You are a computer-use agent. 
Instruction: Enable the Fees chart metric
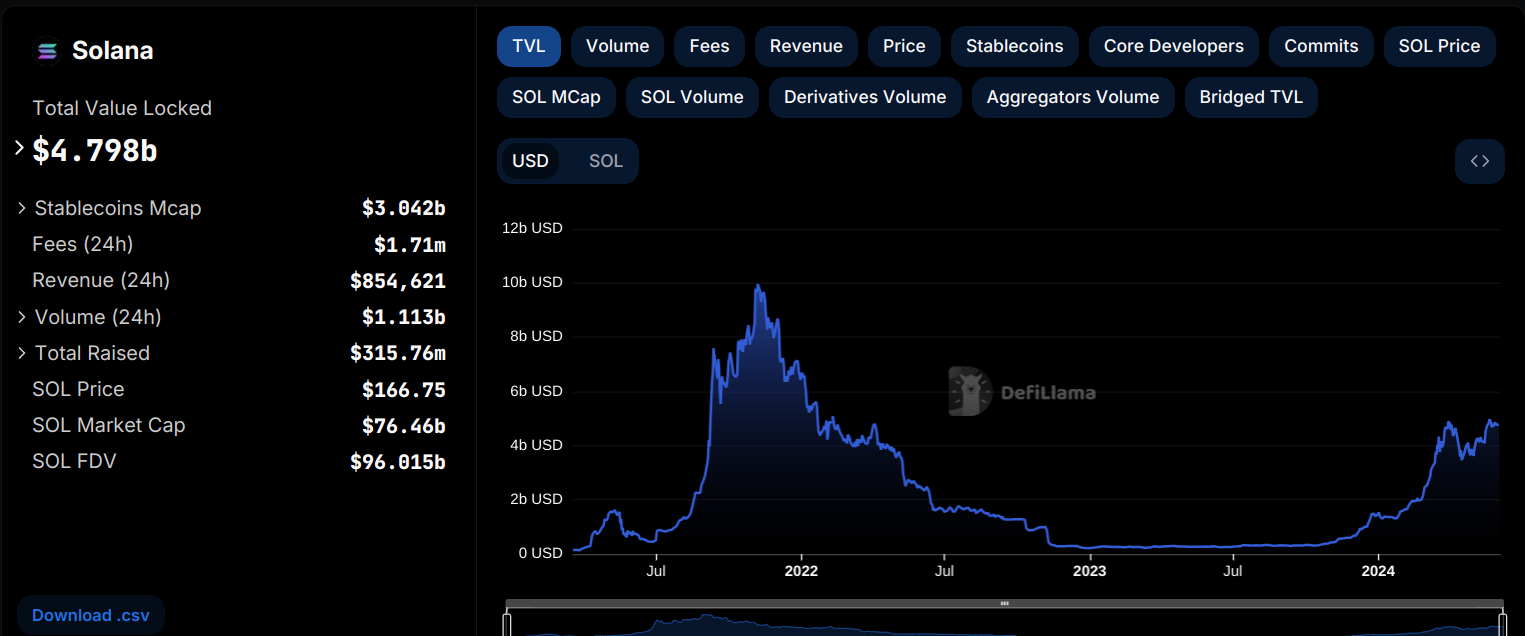tap(708, 46)
